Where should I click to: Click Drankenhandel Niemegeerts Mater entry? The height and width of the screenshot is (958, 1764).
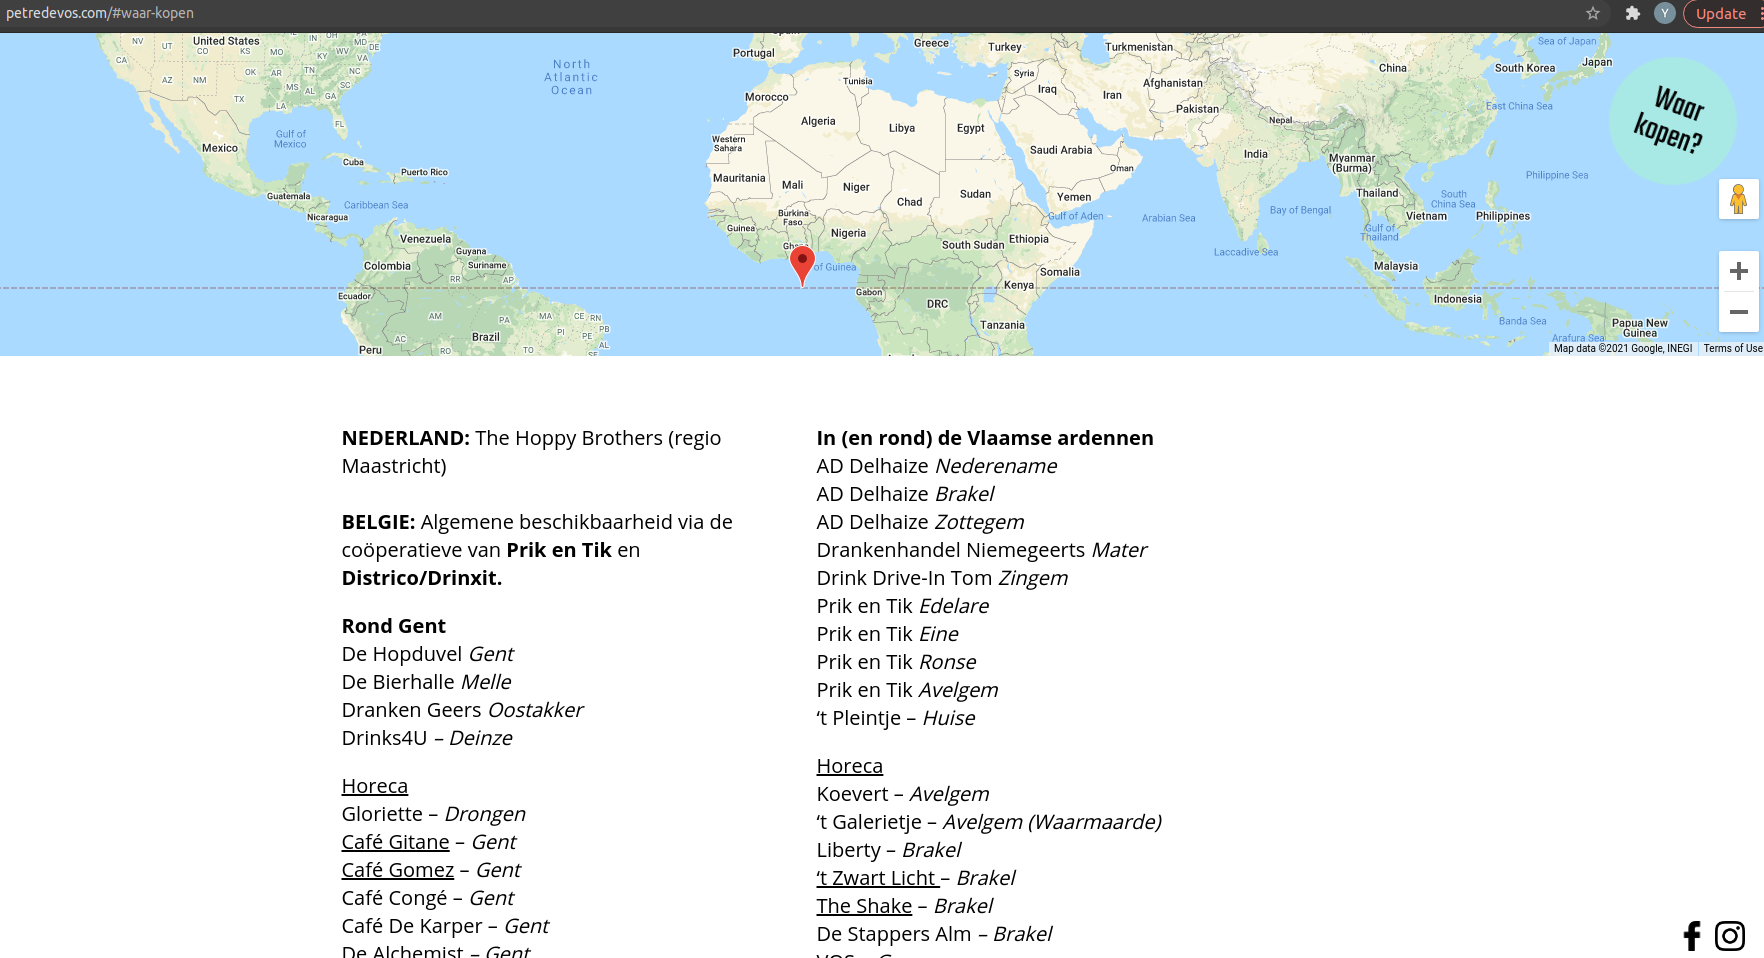[x=982, y=550]
